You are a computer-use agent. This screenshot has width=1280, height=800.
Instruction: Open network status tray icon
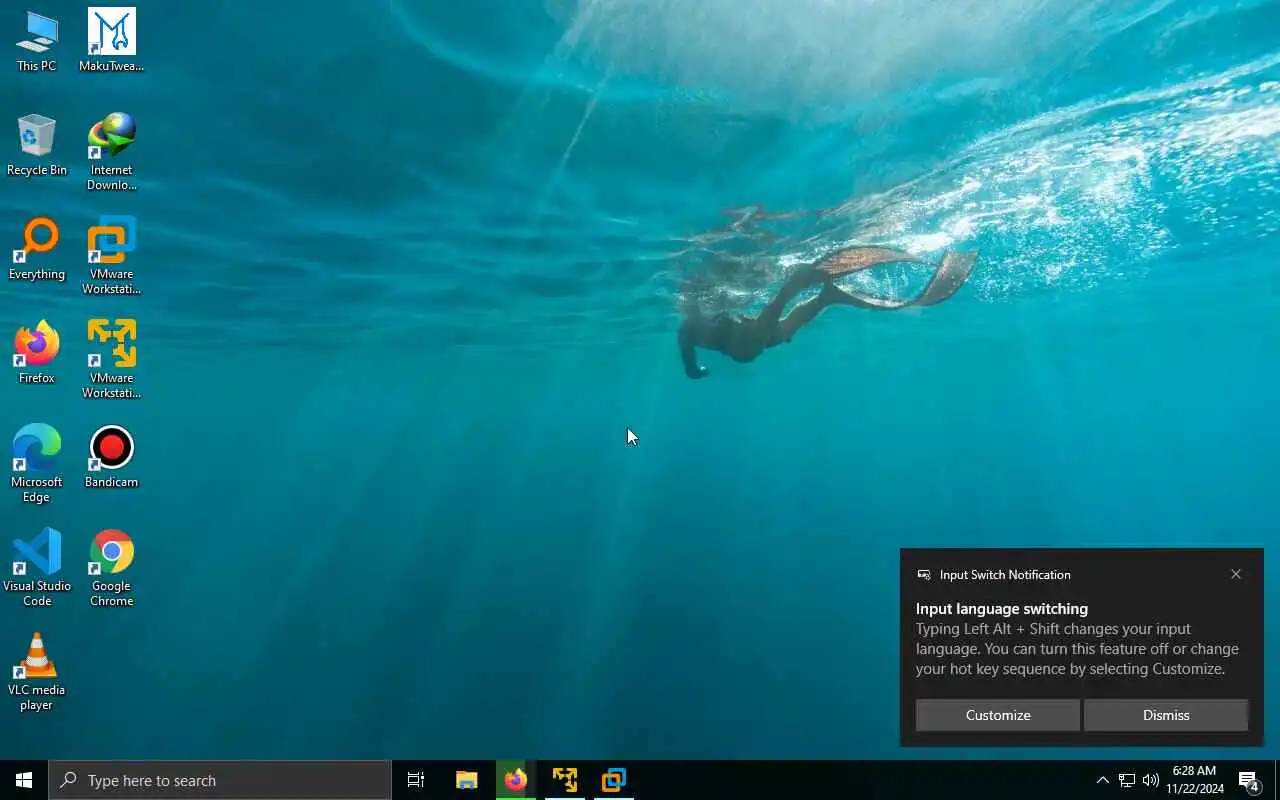[x=1127, y=780]
